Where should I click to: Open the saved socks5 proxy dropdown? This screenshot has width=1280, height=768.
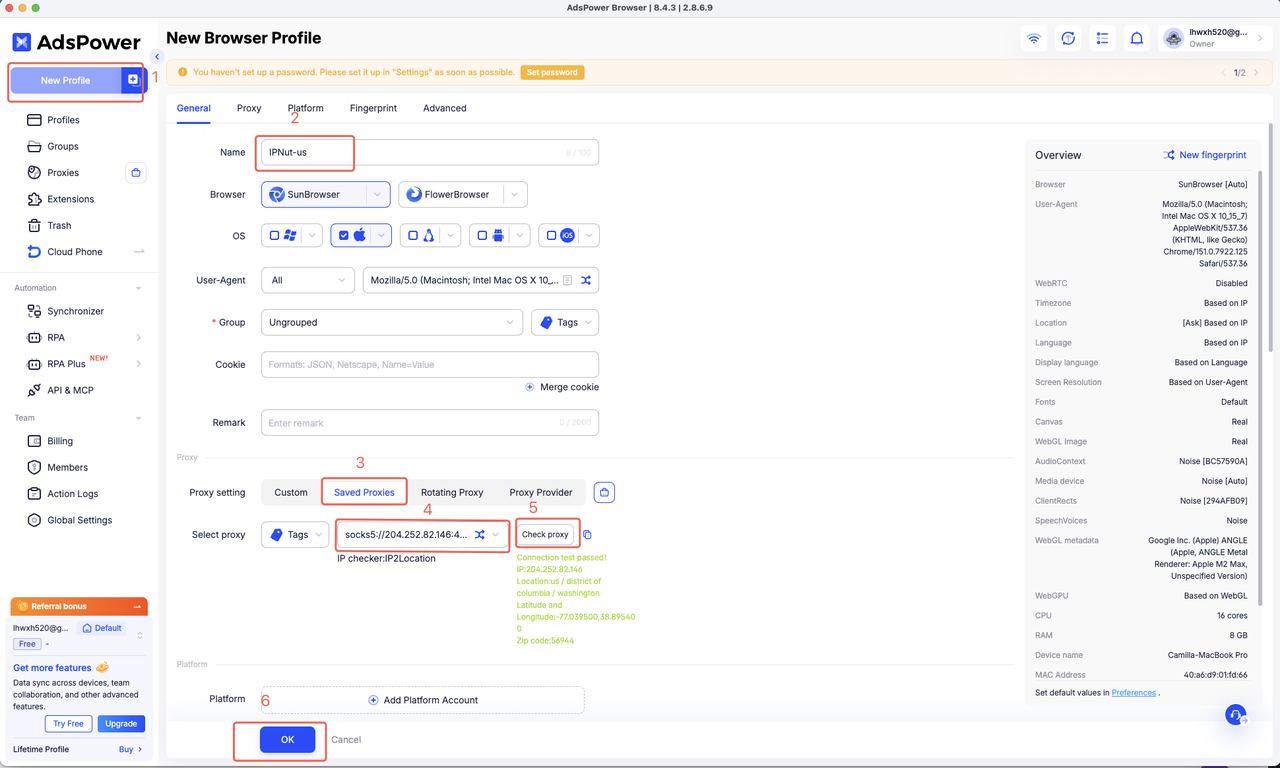click(x=422, y=535)
